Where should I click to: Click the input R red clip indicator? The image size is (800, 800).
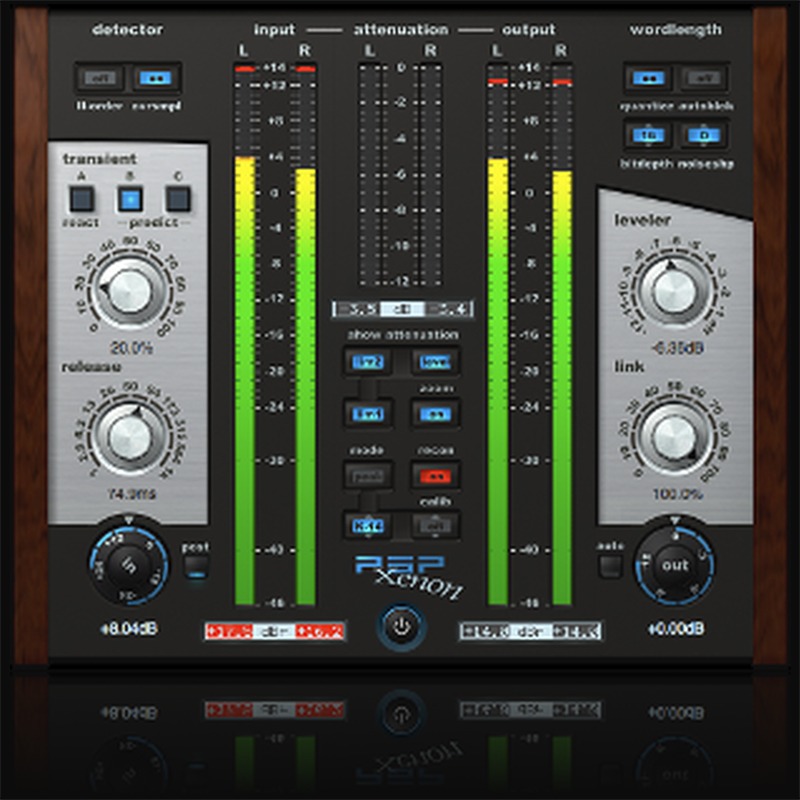[x=305, y=68]
